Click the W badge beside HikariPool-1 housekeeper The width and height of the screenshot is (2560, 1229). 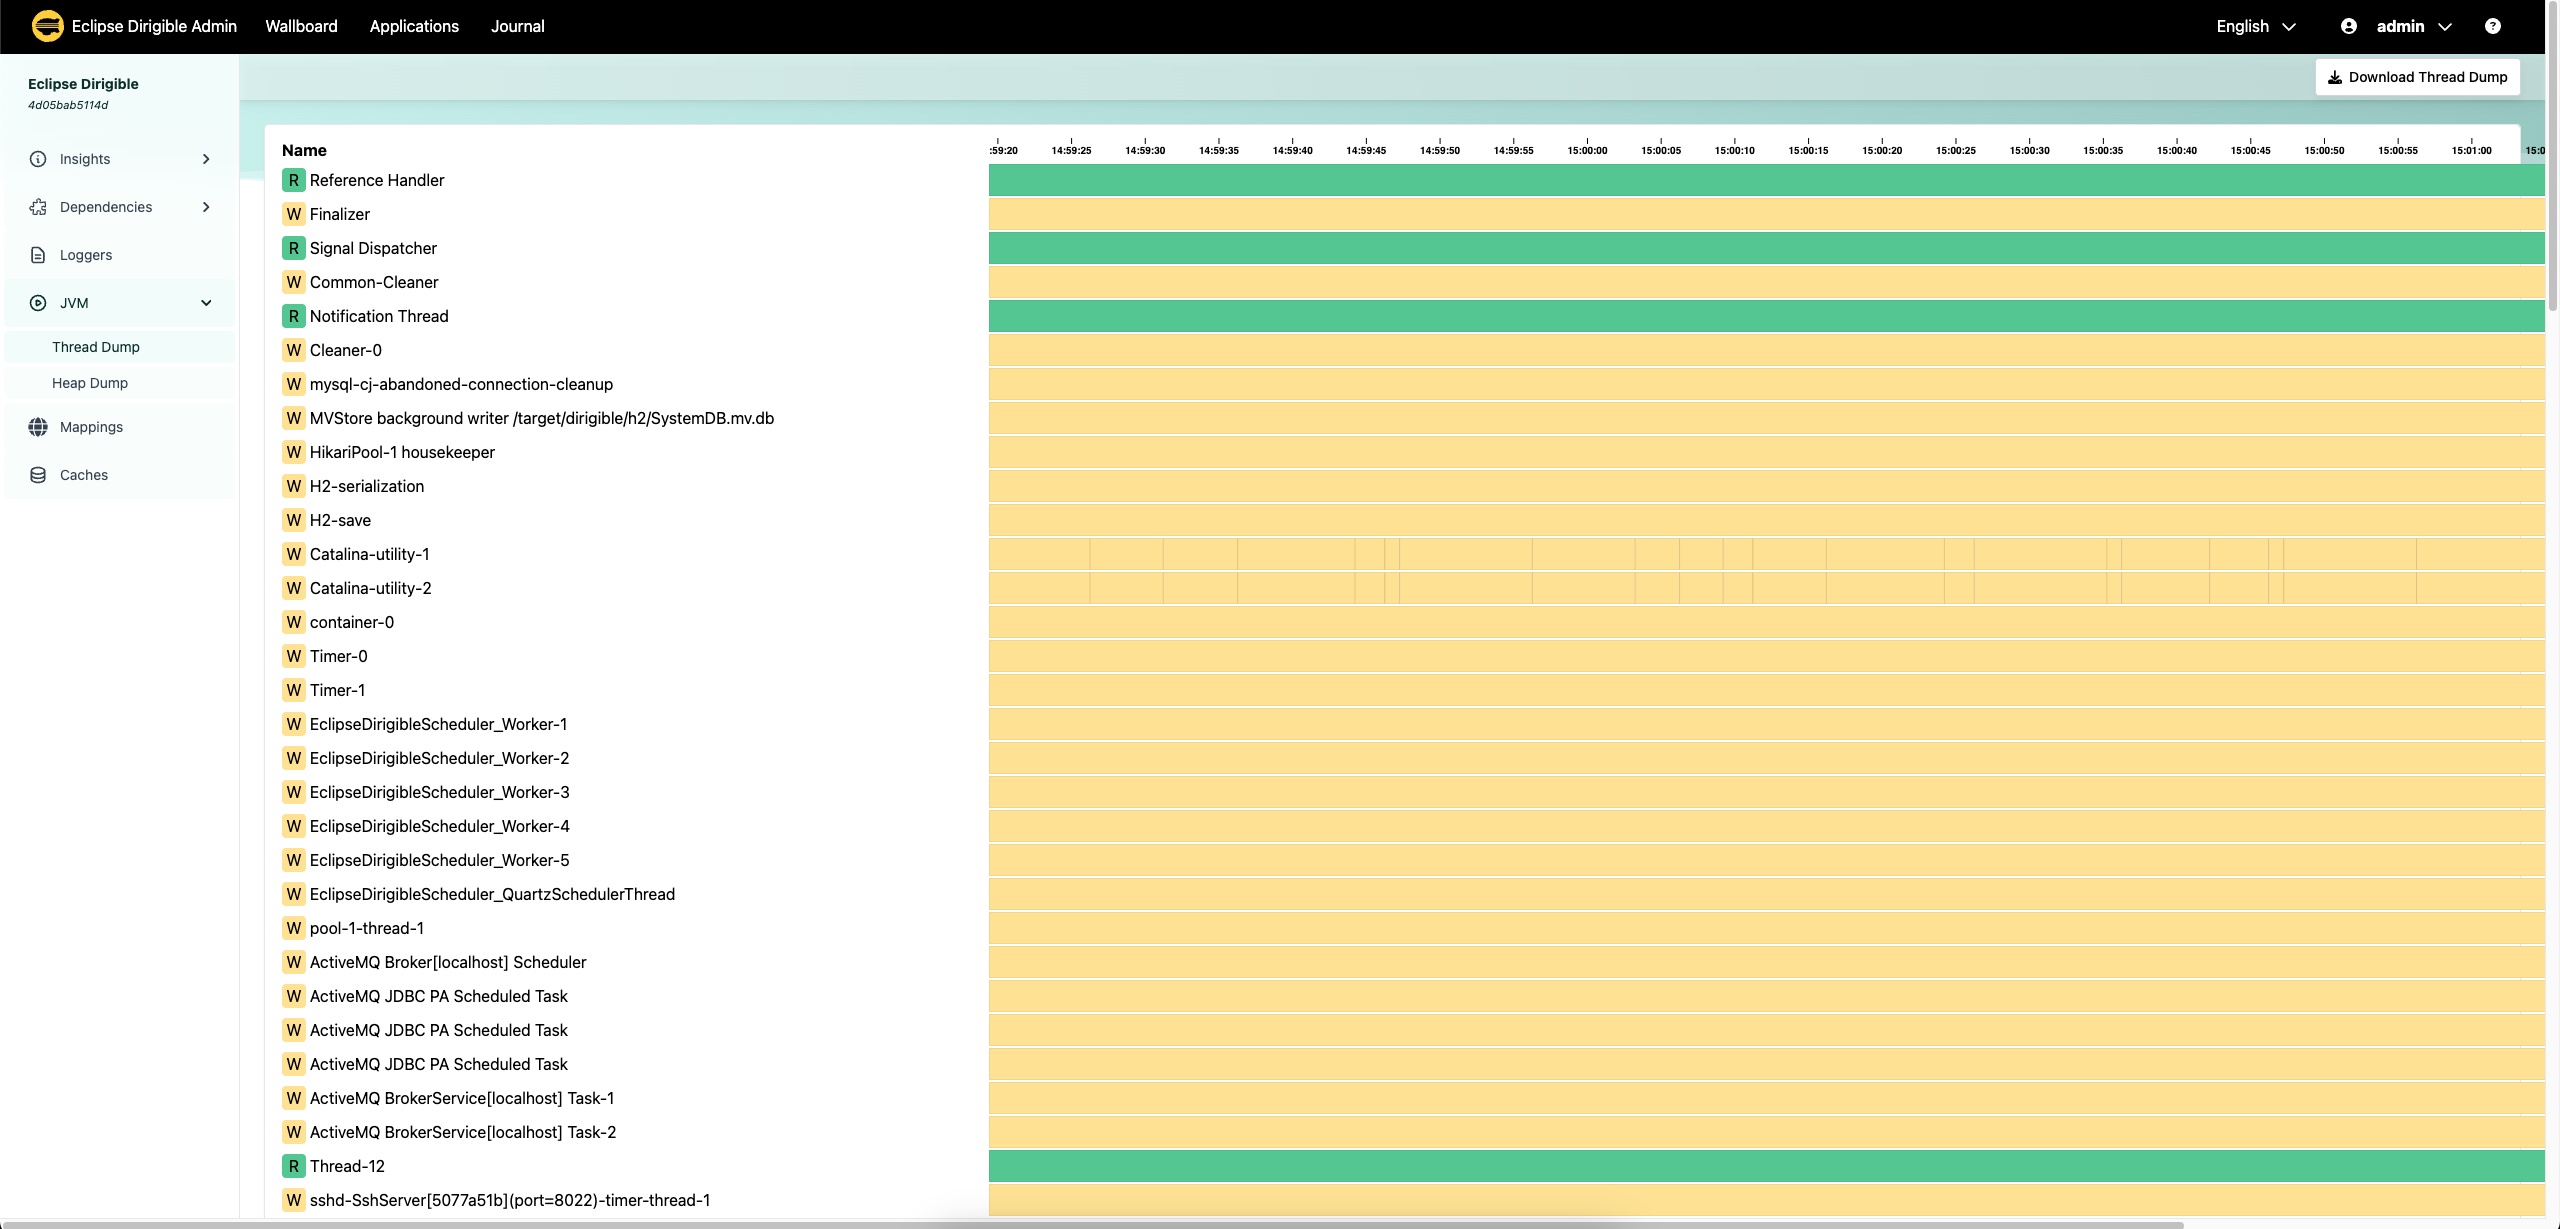tap(293, 452)
